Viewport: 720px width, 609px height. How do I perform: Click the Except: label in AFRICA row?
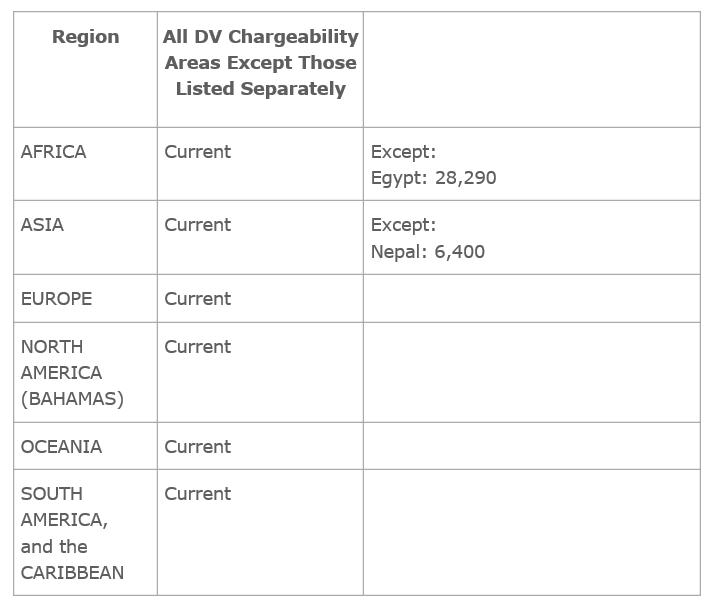403,152
